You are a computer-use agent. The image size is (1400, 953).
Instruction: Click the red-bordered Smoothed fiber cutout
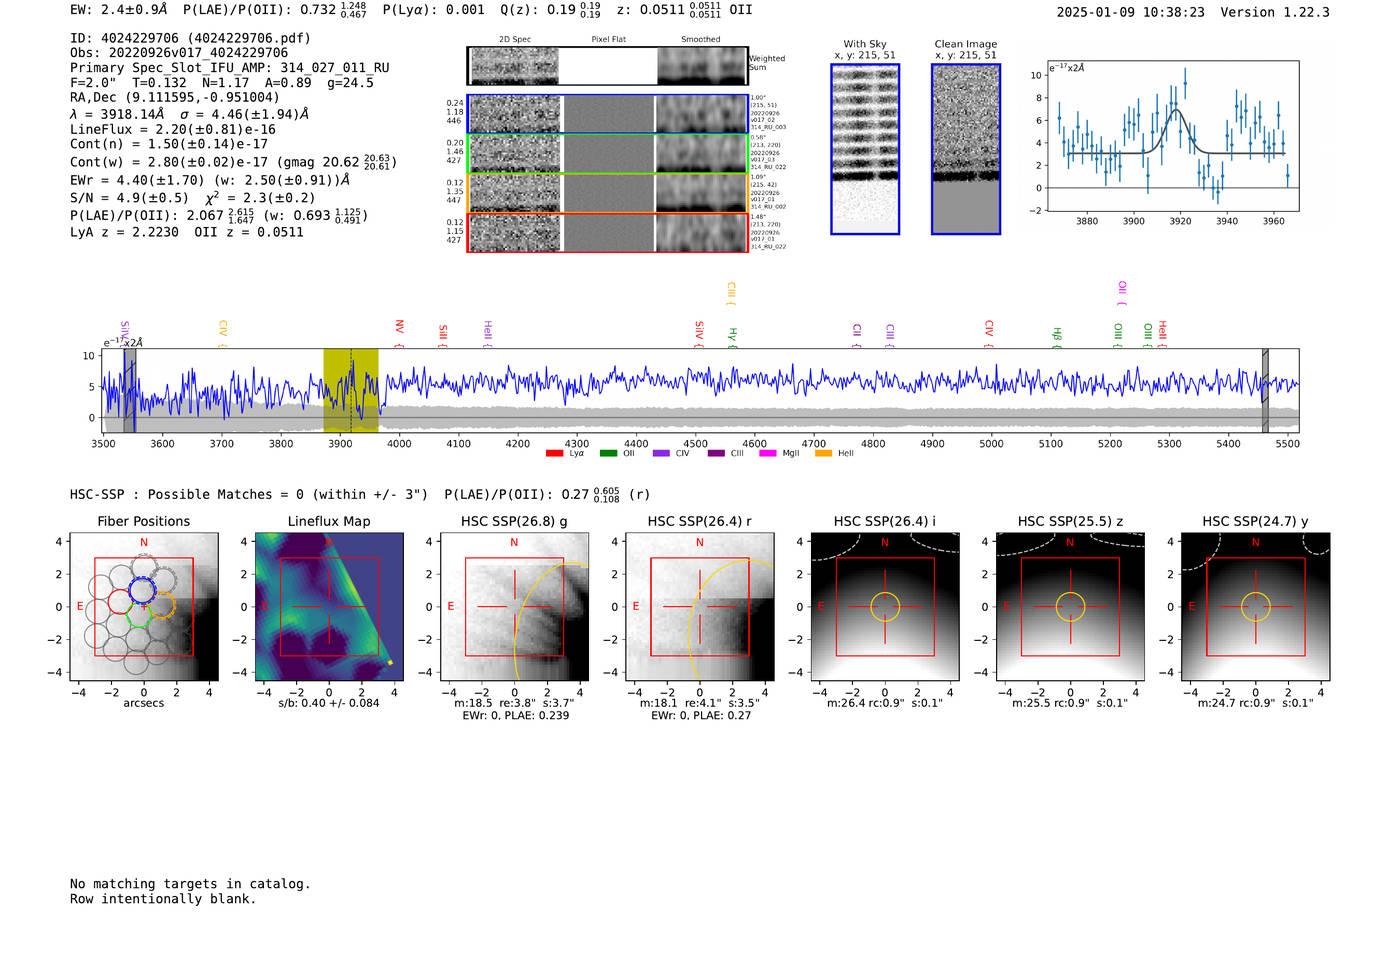(x=702, y=233)
